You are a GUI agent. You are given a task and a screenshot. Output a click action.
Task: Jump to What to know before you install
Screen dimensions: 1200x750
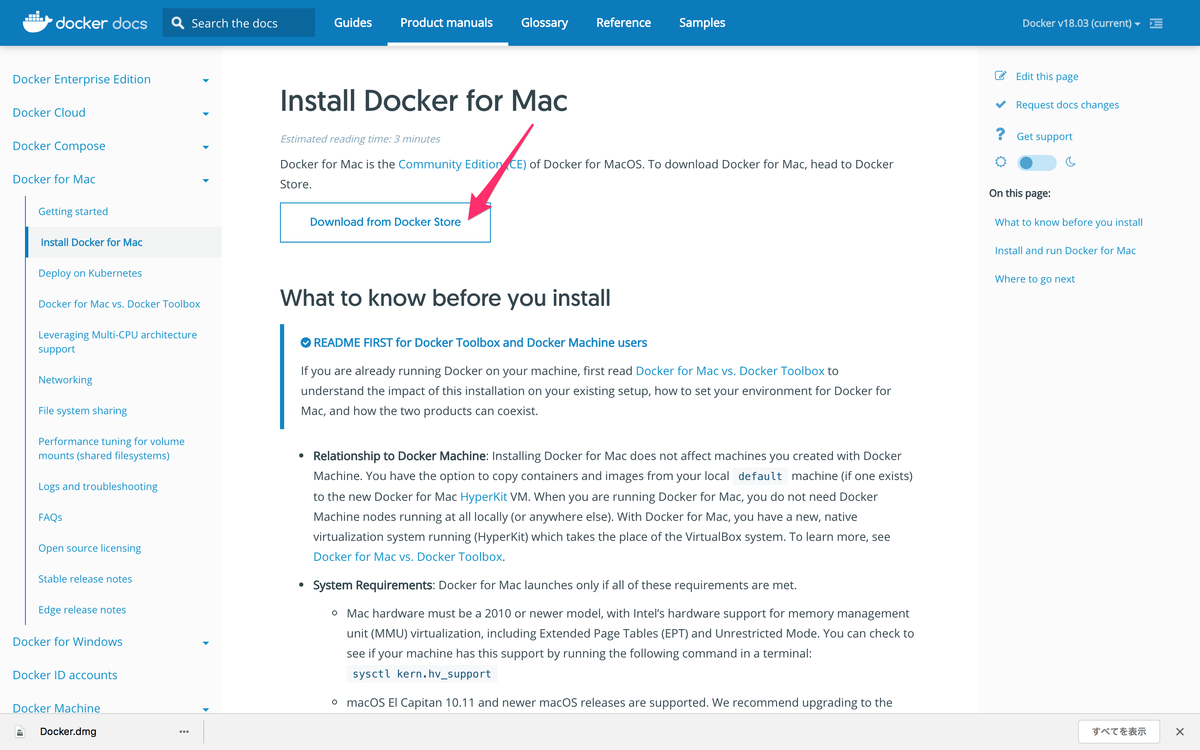pos(1069,222)
